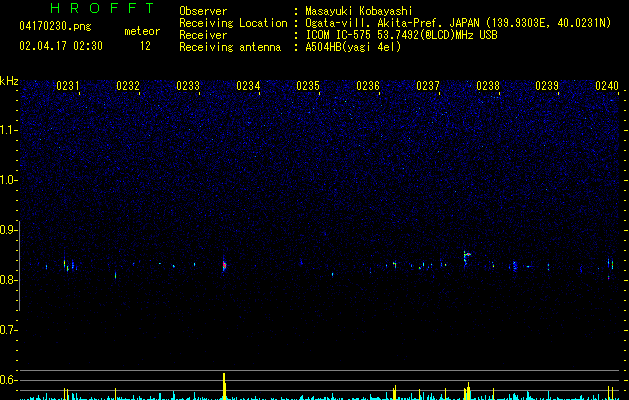Click the meteor count value 12
The image size is (629, 400).
(145, 46)
